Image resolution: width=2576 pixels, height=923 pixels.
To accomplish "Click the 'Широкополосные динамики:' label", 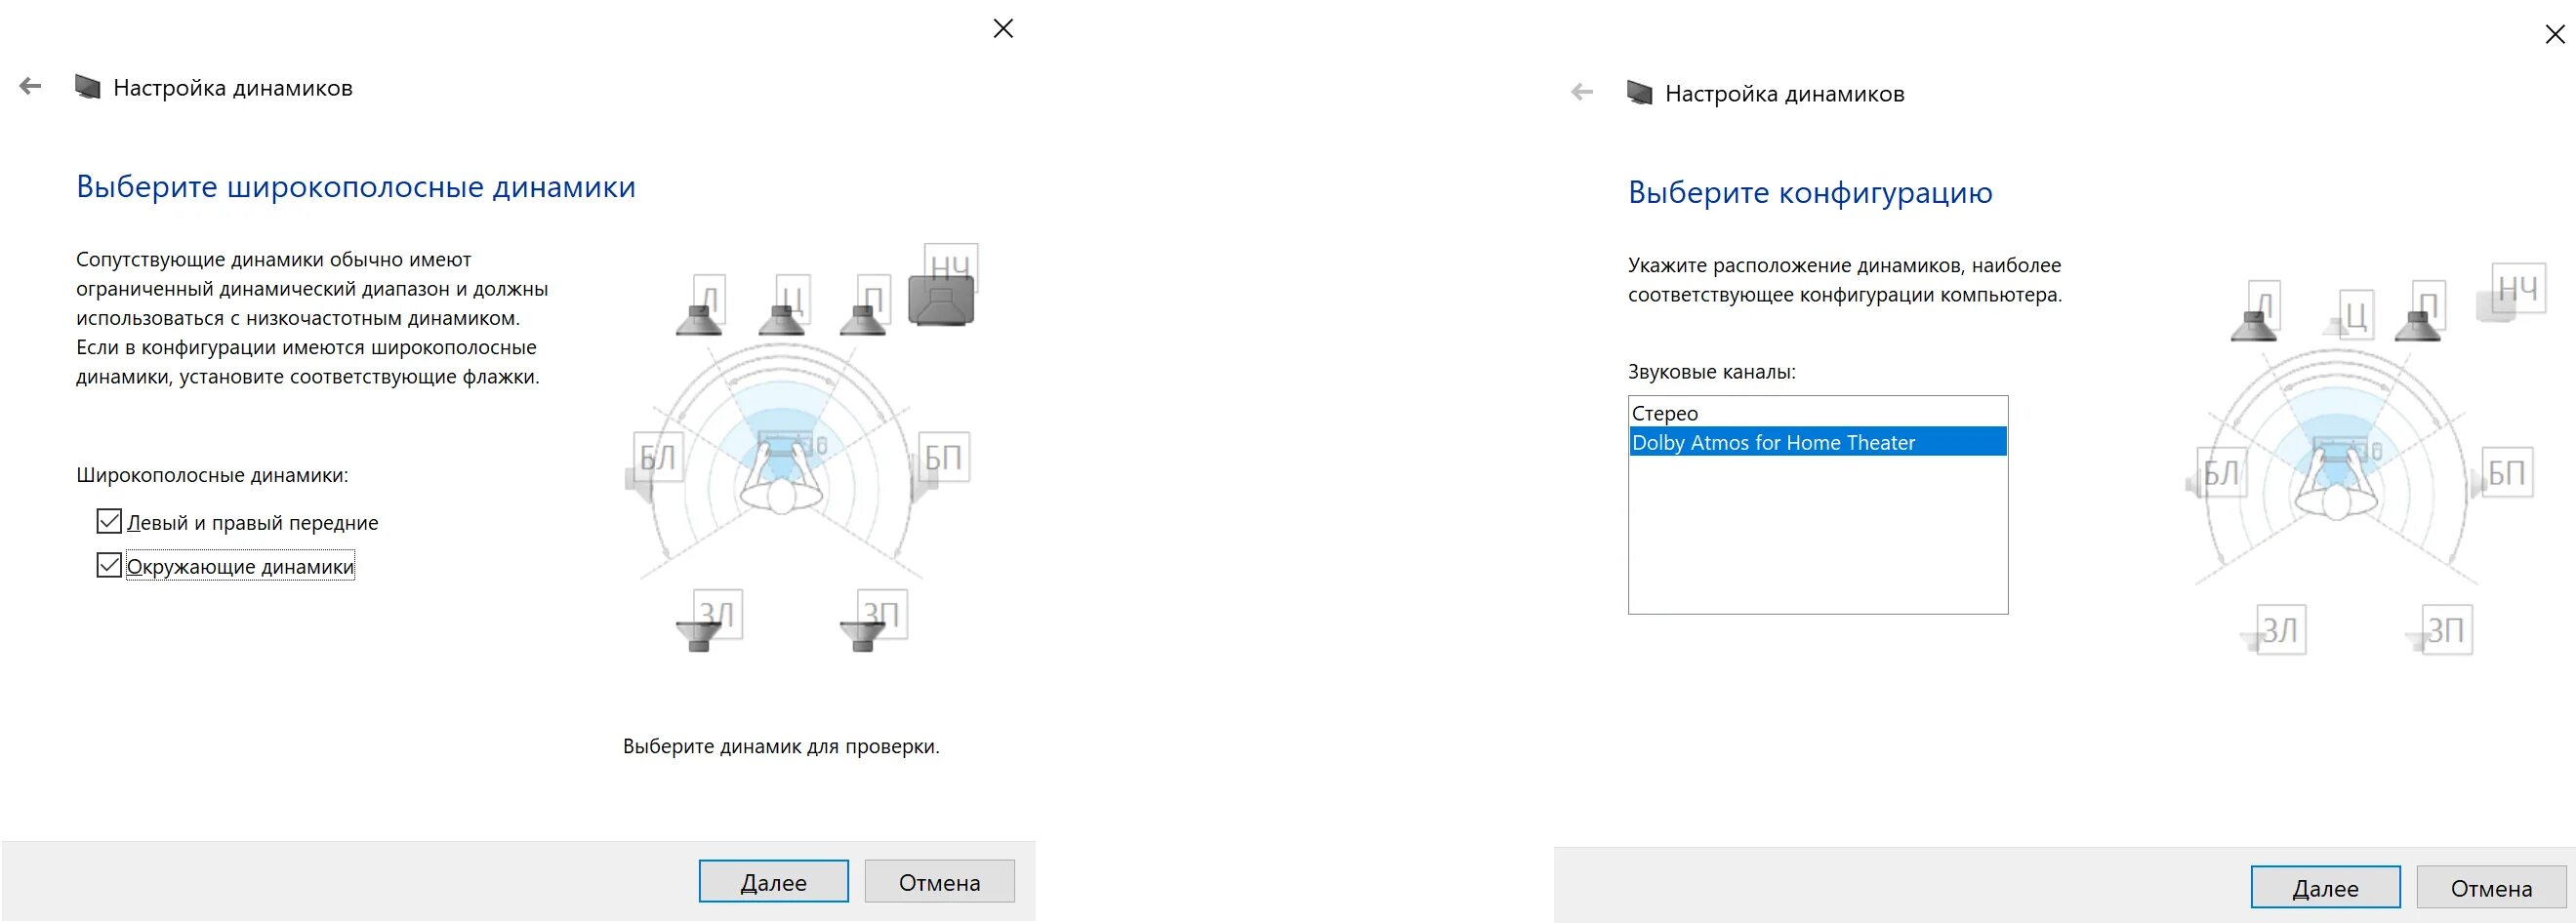I will (212, 476).
